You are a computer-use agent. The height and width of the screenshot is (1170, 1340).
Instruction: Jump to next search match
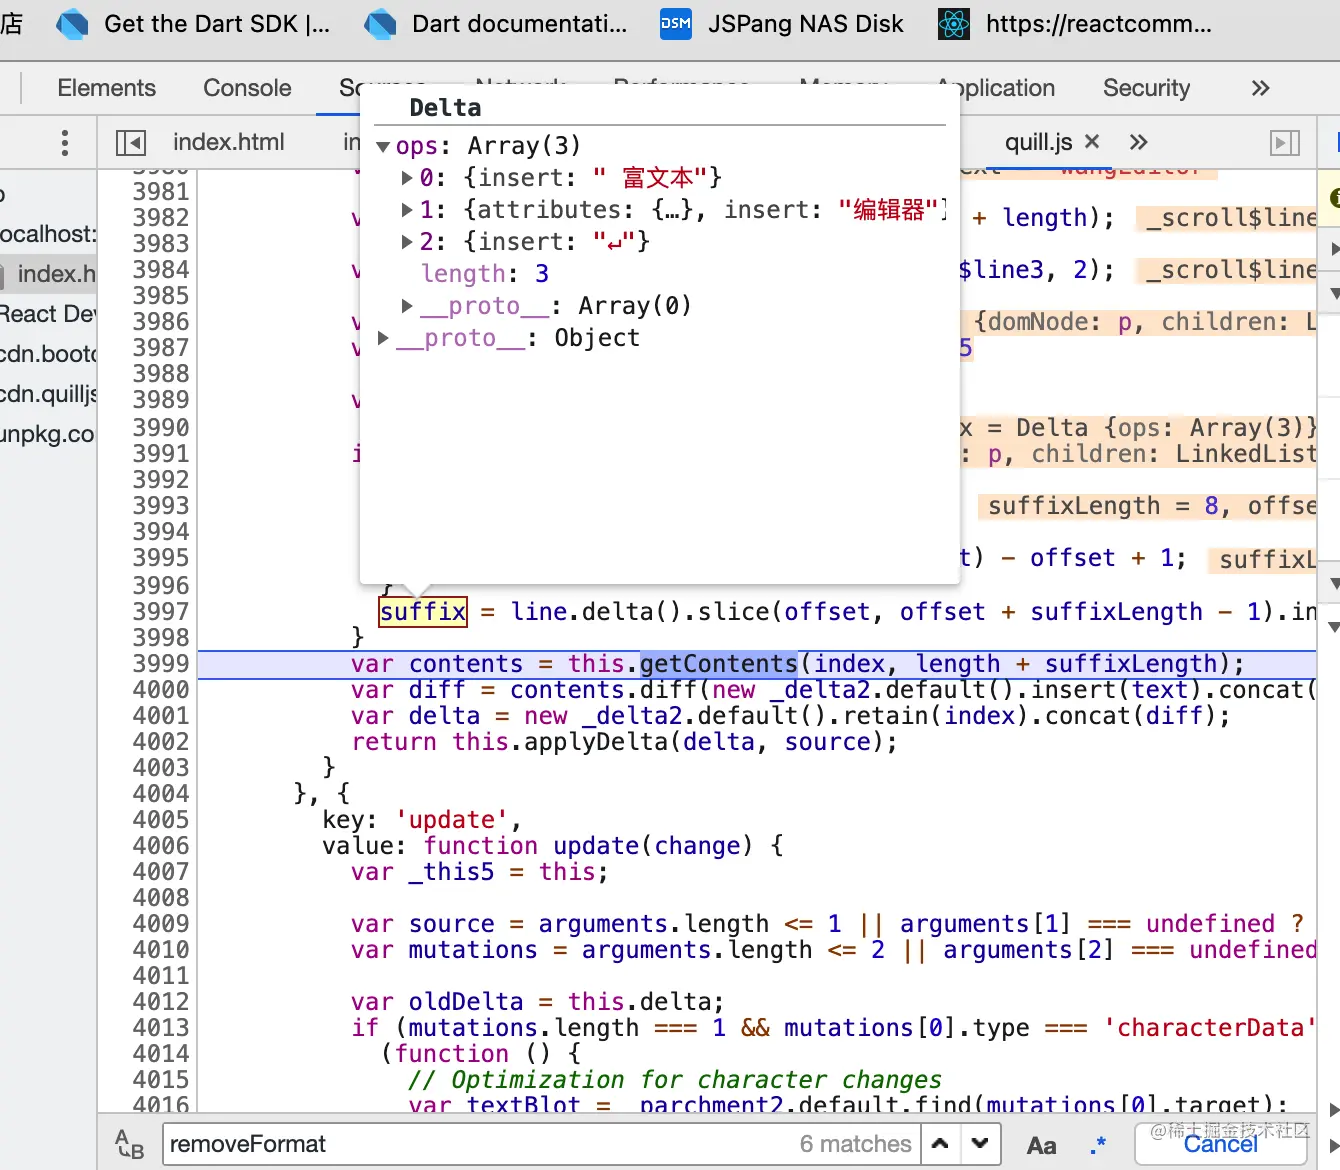[980, 1143]
